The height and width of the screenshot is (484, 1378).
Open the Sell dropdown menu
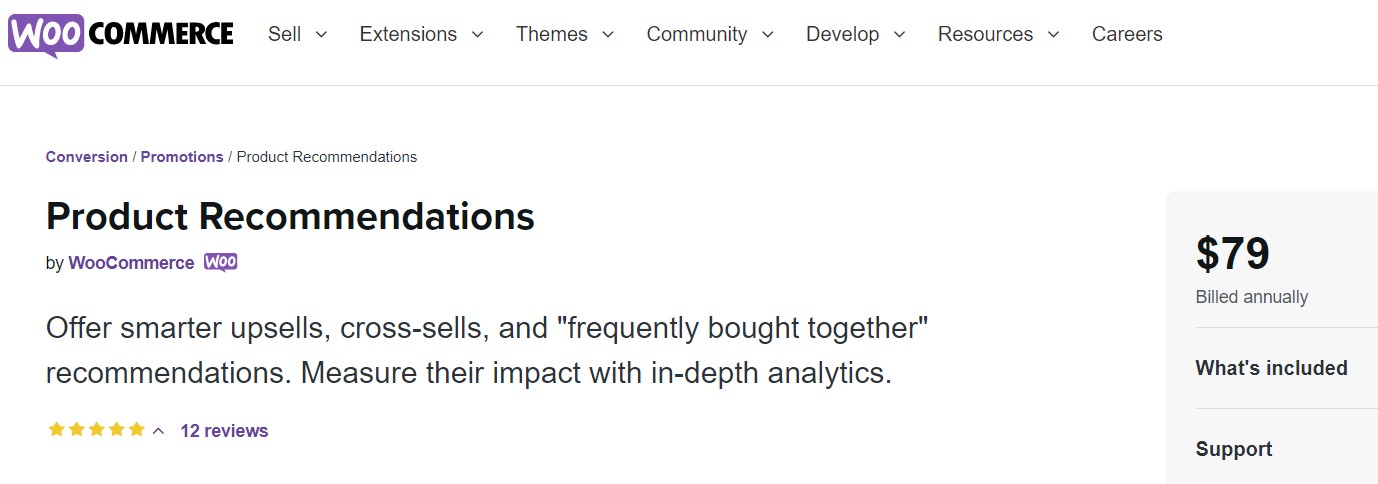coord(297,34)
